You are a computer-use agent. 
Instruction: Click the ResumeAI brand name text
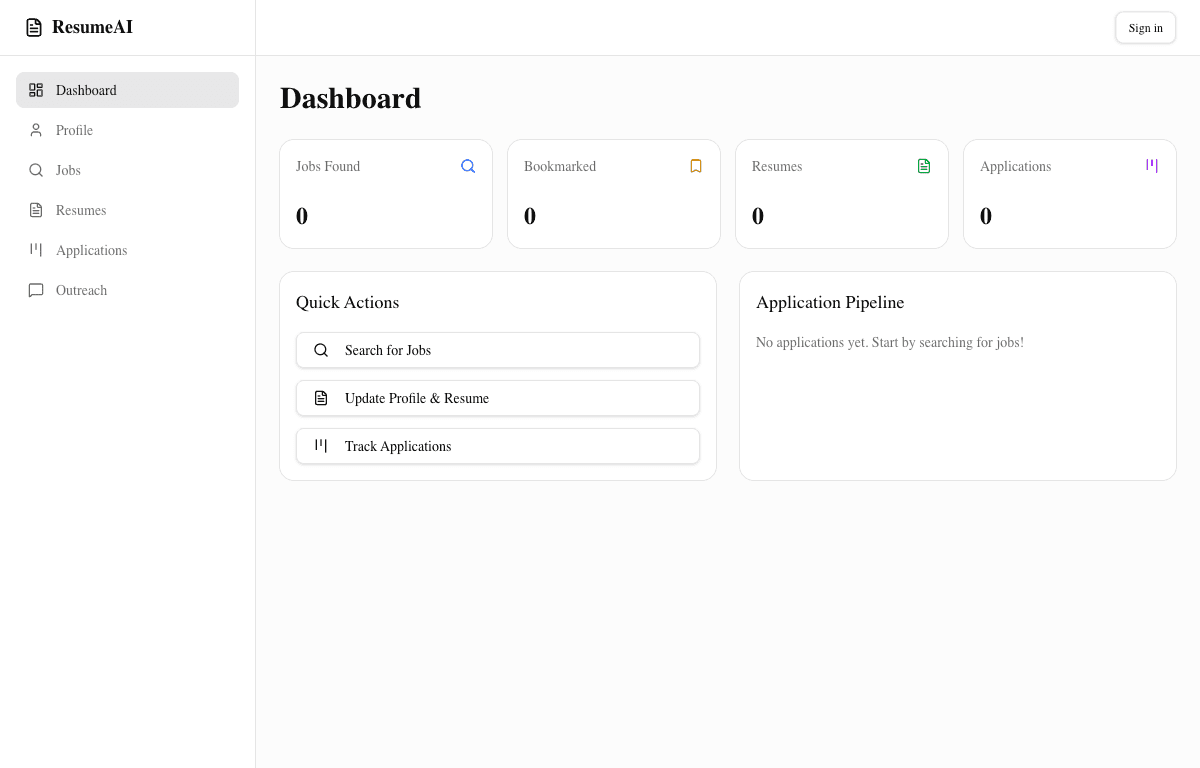[x=92, y=28]
